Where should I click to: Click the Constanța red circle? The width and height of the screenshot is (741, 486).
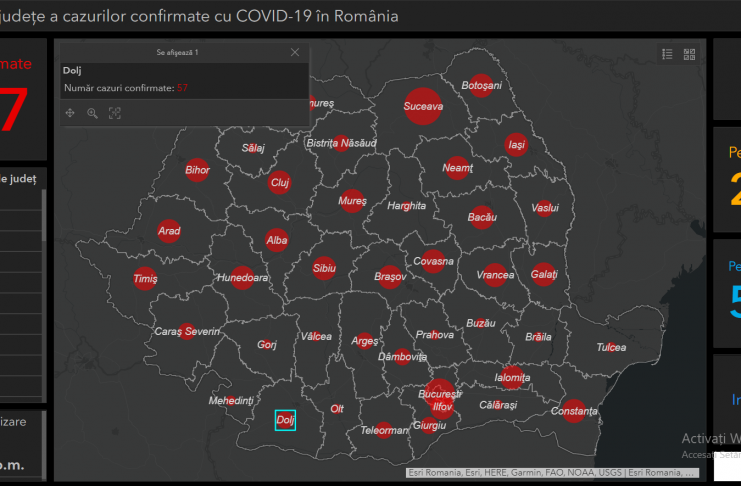tap(573, 411)
